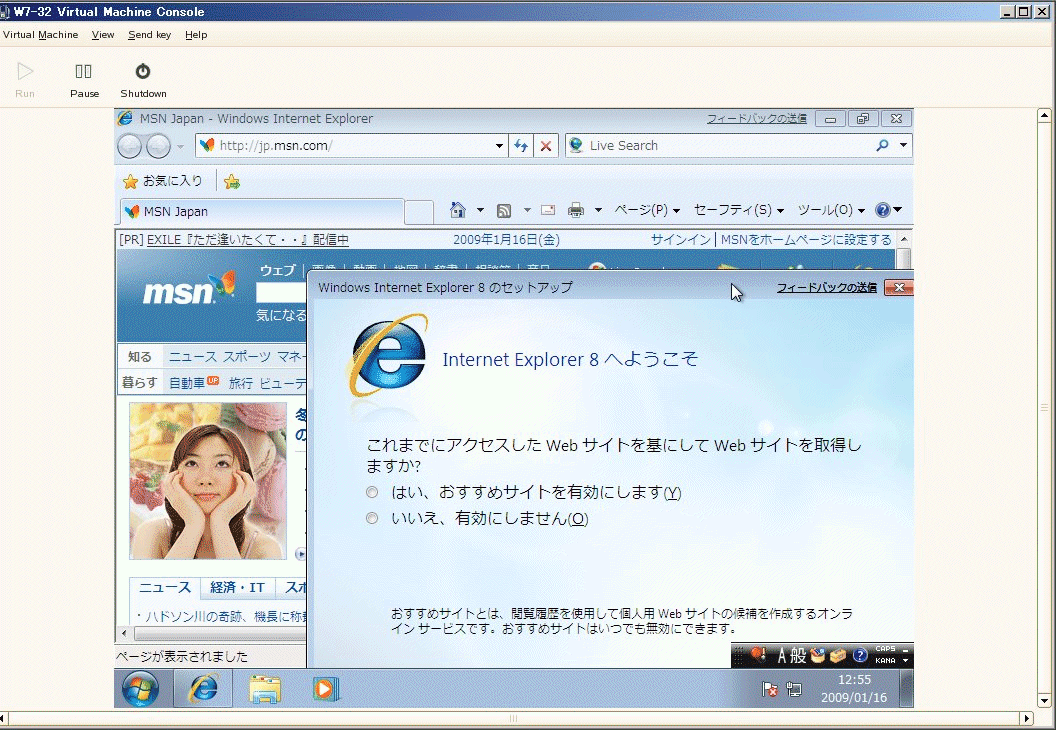Click woman photo thumbnail on MSN page

coord(208,481)
